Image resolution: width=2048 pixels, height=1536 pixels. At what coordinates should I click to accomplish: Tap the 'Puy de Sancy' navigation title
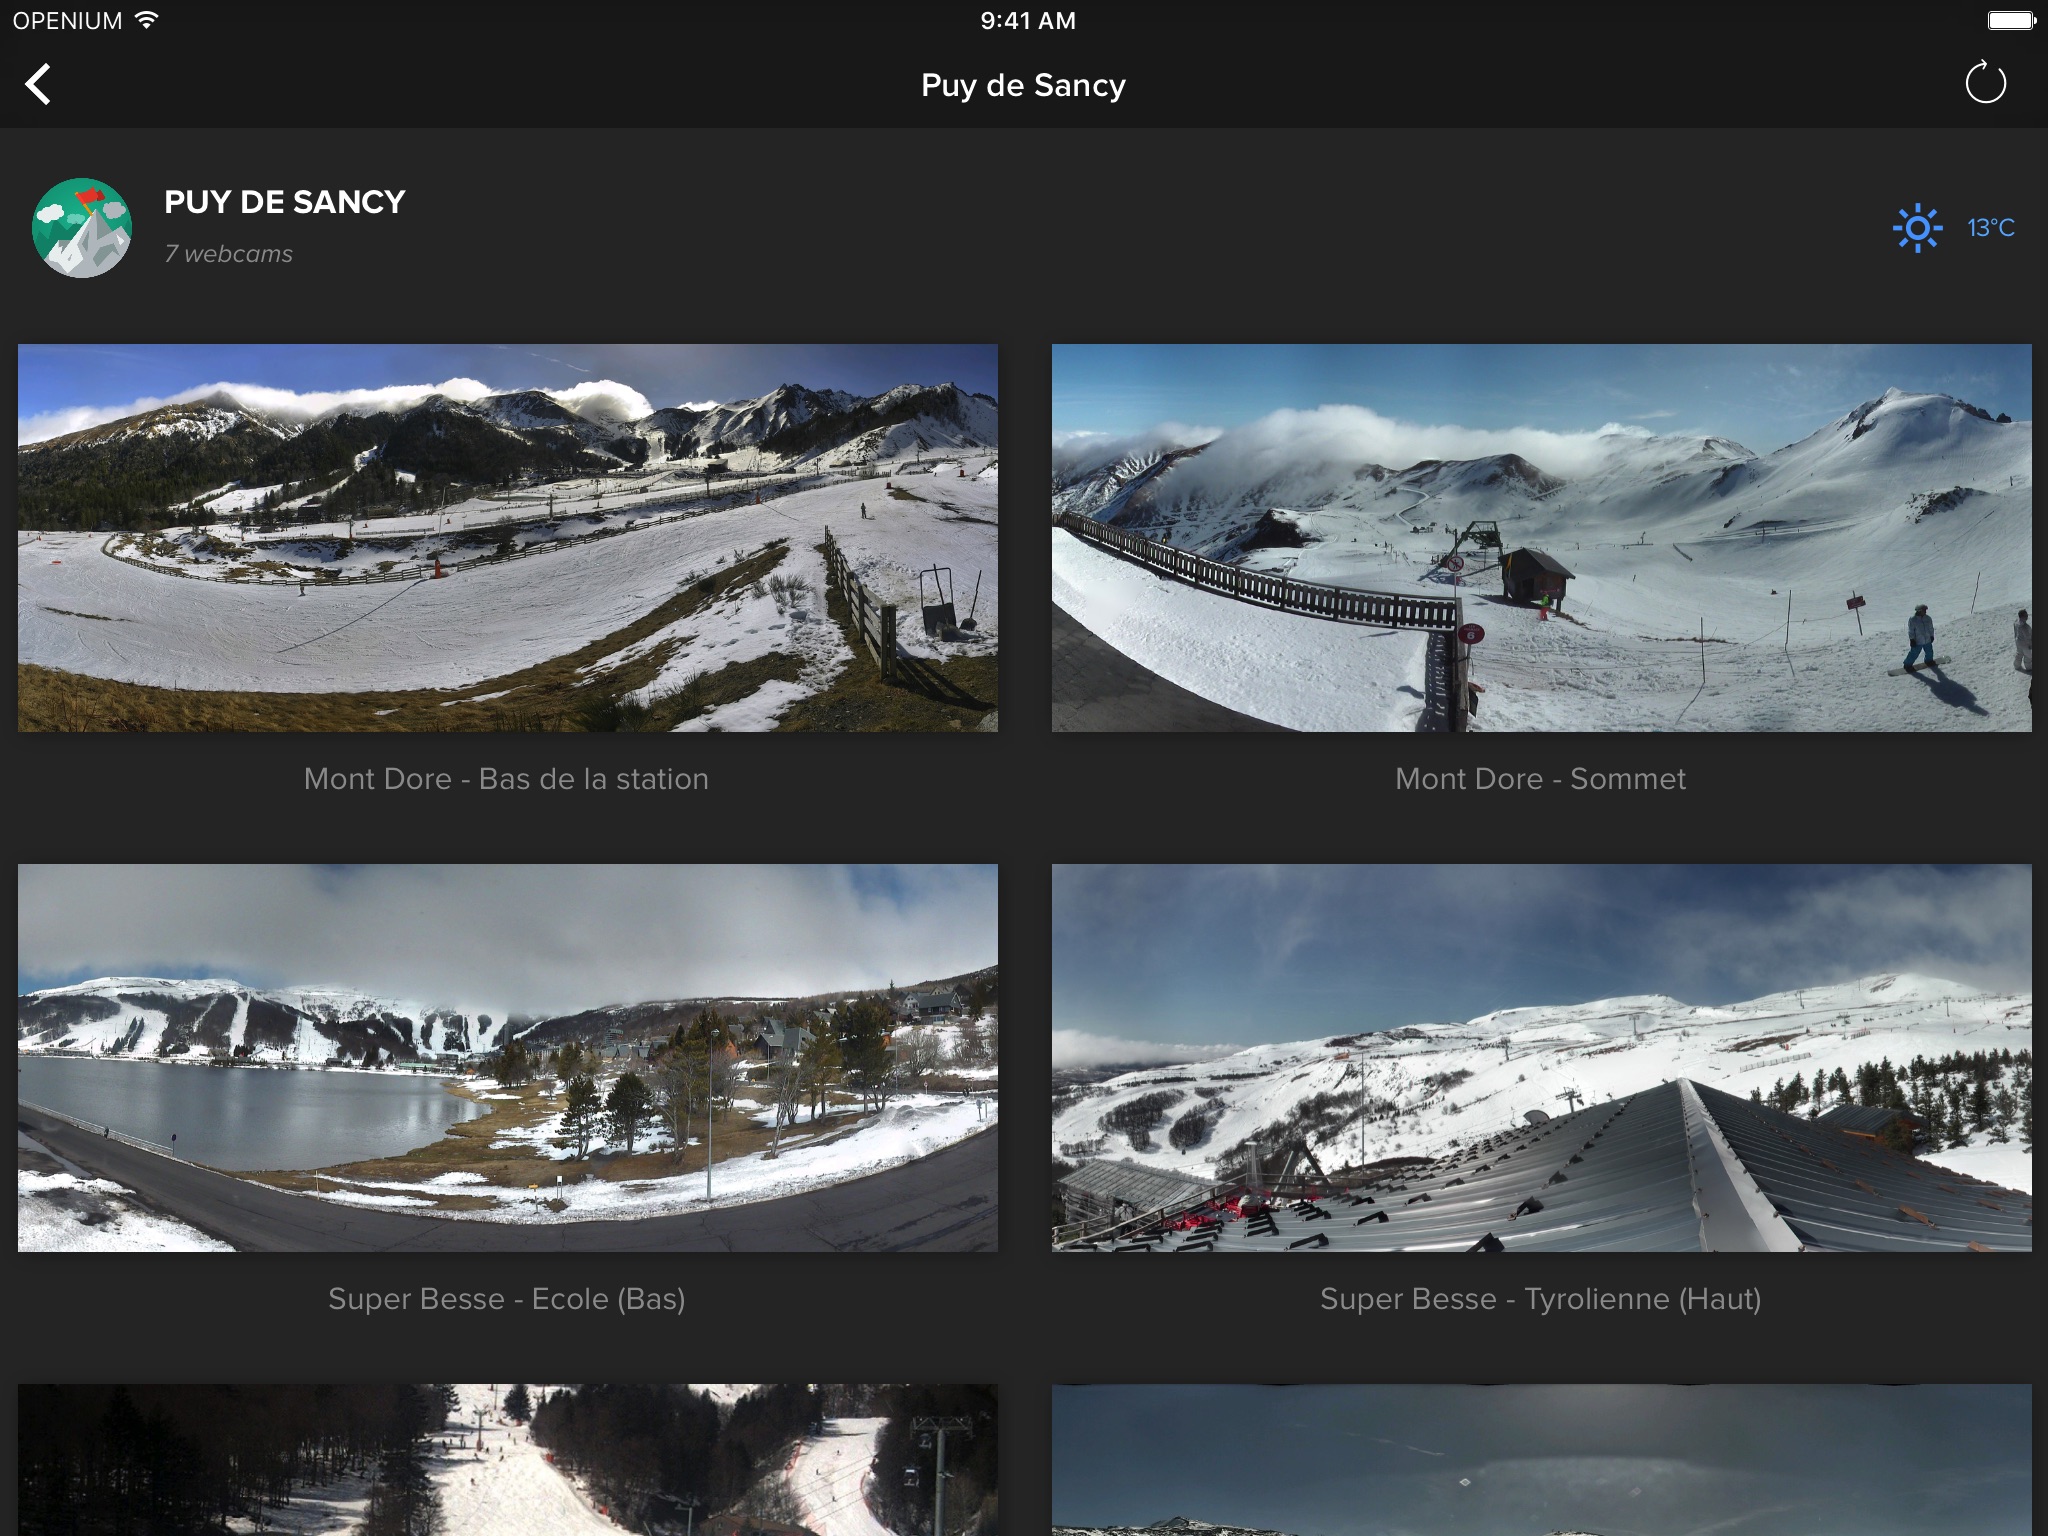point(1023,86)
